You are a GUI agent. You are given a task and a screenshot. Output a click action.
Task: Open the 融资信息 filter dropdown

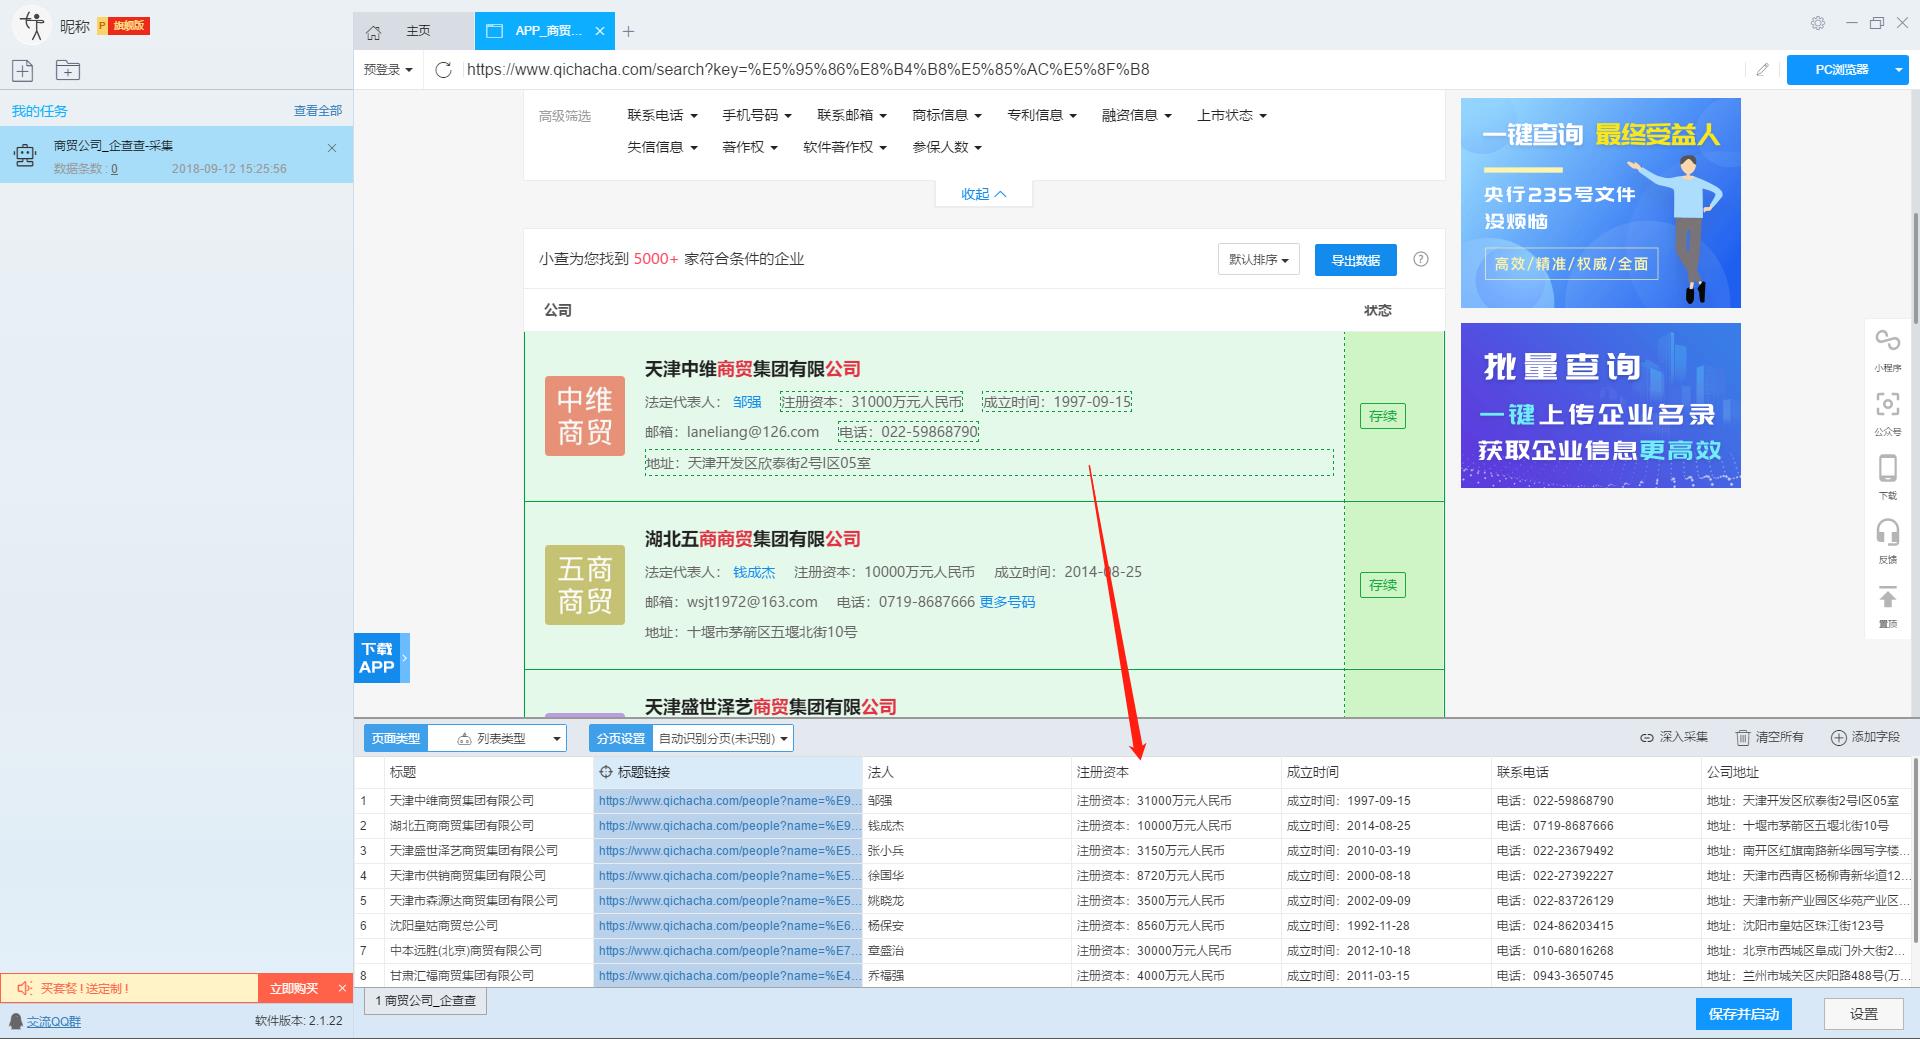pyautogui.click(x=1137, y=115)
